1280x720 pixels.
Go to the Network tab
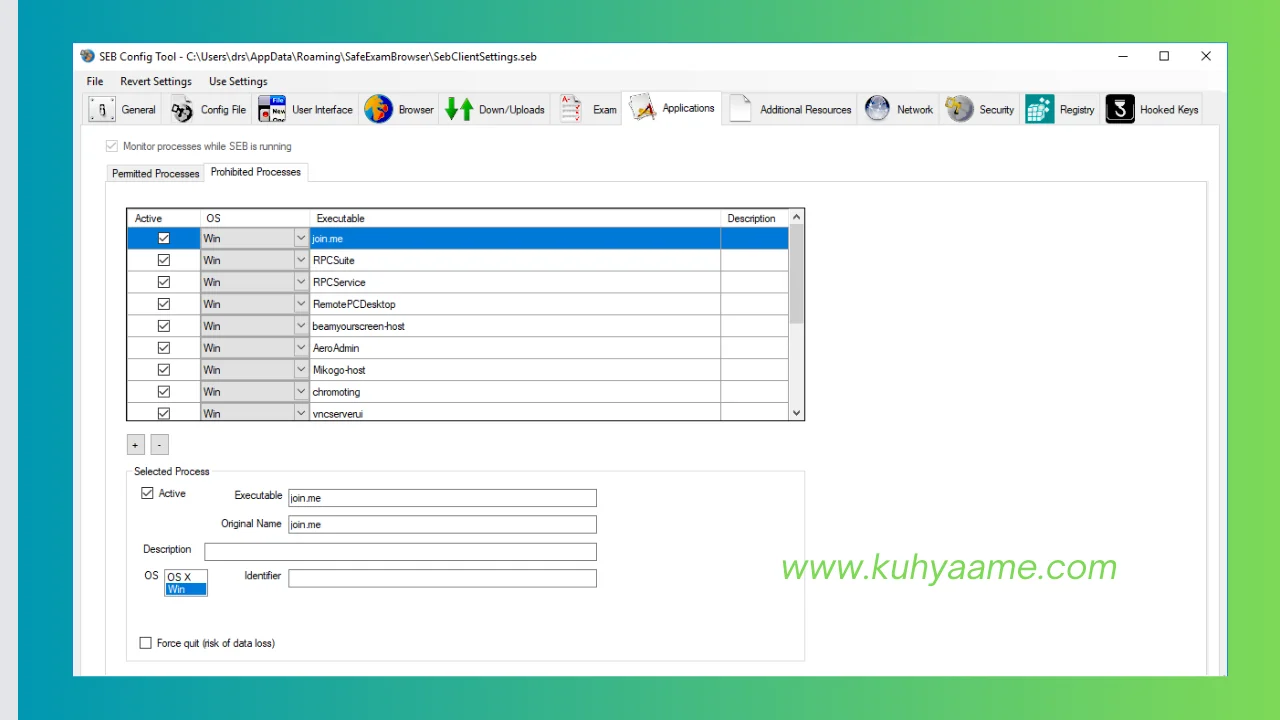point(900,109)
